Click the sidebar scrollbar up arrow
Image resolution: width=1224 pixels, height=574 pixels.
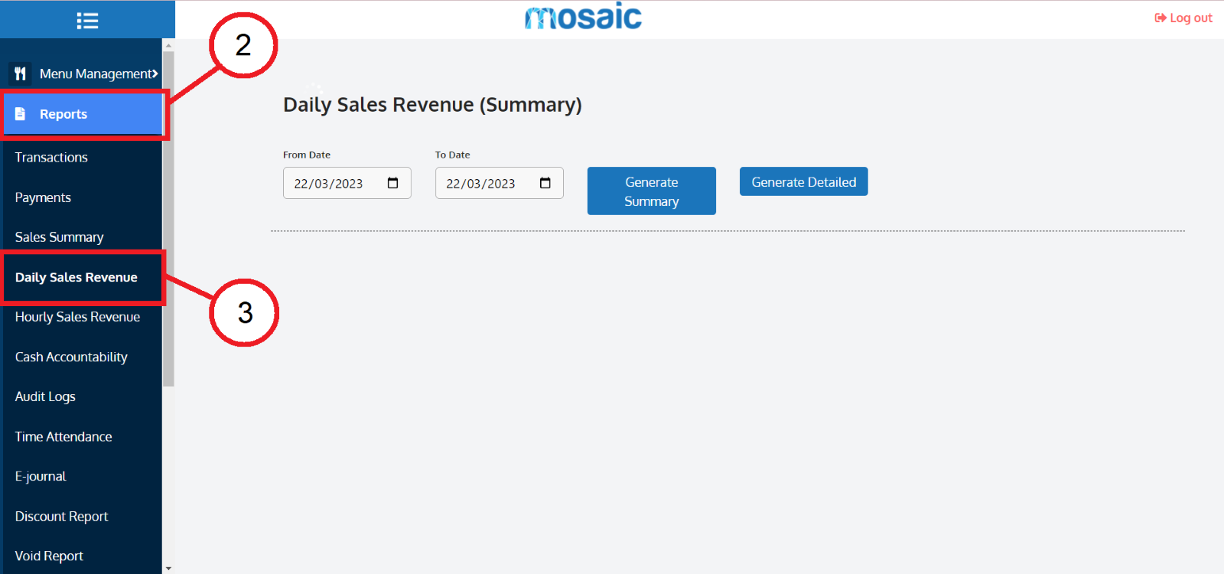coord(168,45)
